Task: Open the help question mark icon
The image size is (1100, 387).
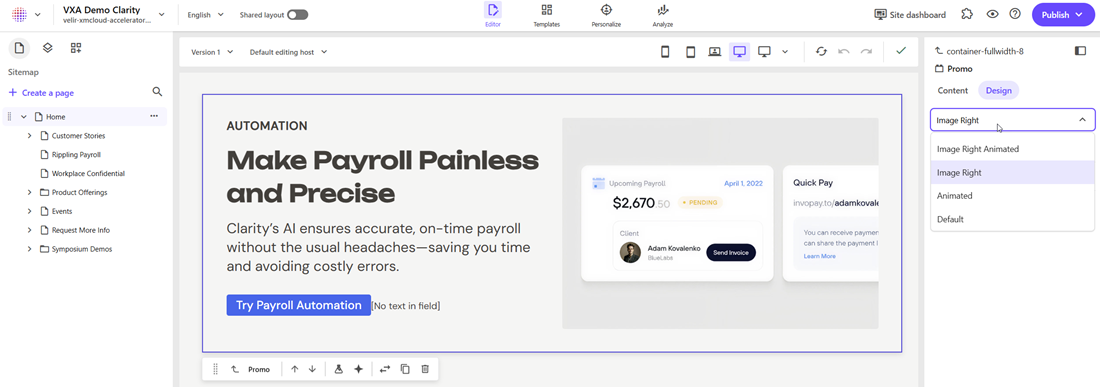Action: [x=1014, y=15]
